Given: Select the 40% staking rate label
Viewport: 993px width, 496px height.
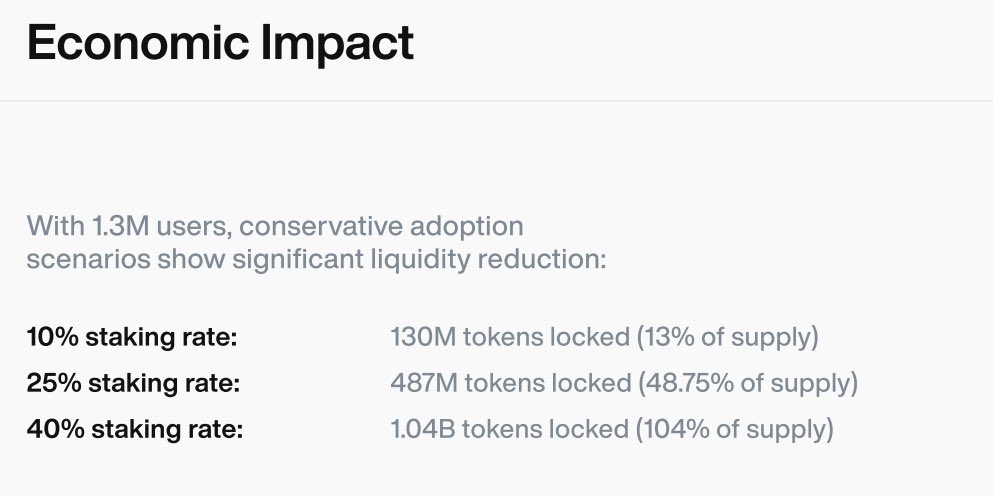Looking at the screenshot, I should pyautogui.click(x=134, y=429).
